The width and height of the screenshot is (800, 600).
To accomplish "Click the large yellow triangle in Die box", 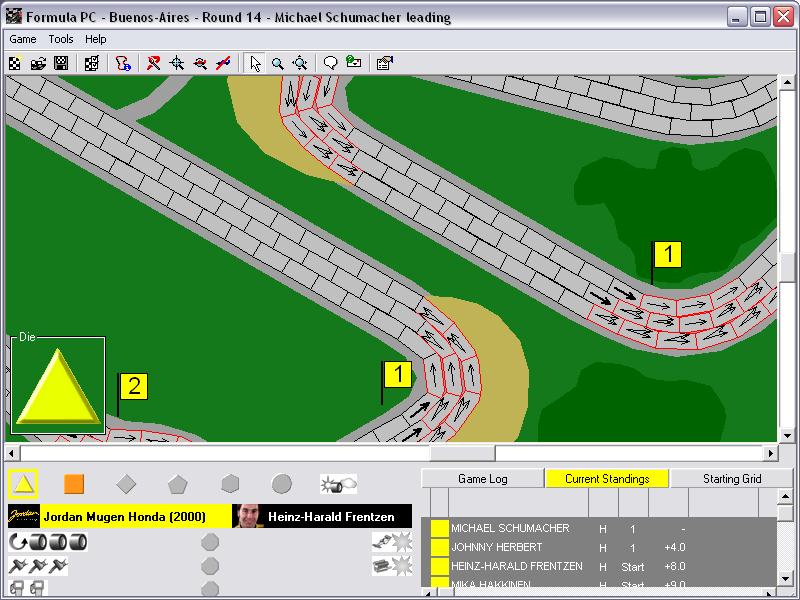I will coord(58,388).
